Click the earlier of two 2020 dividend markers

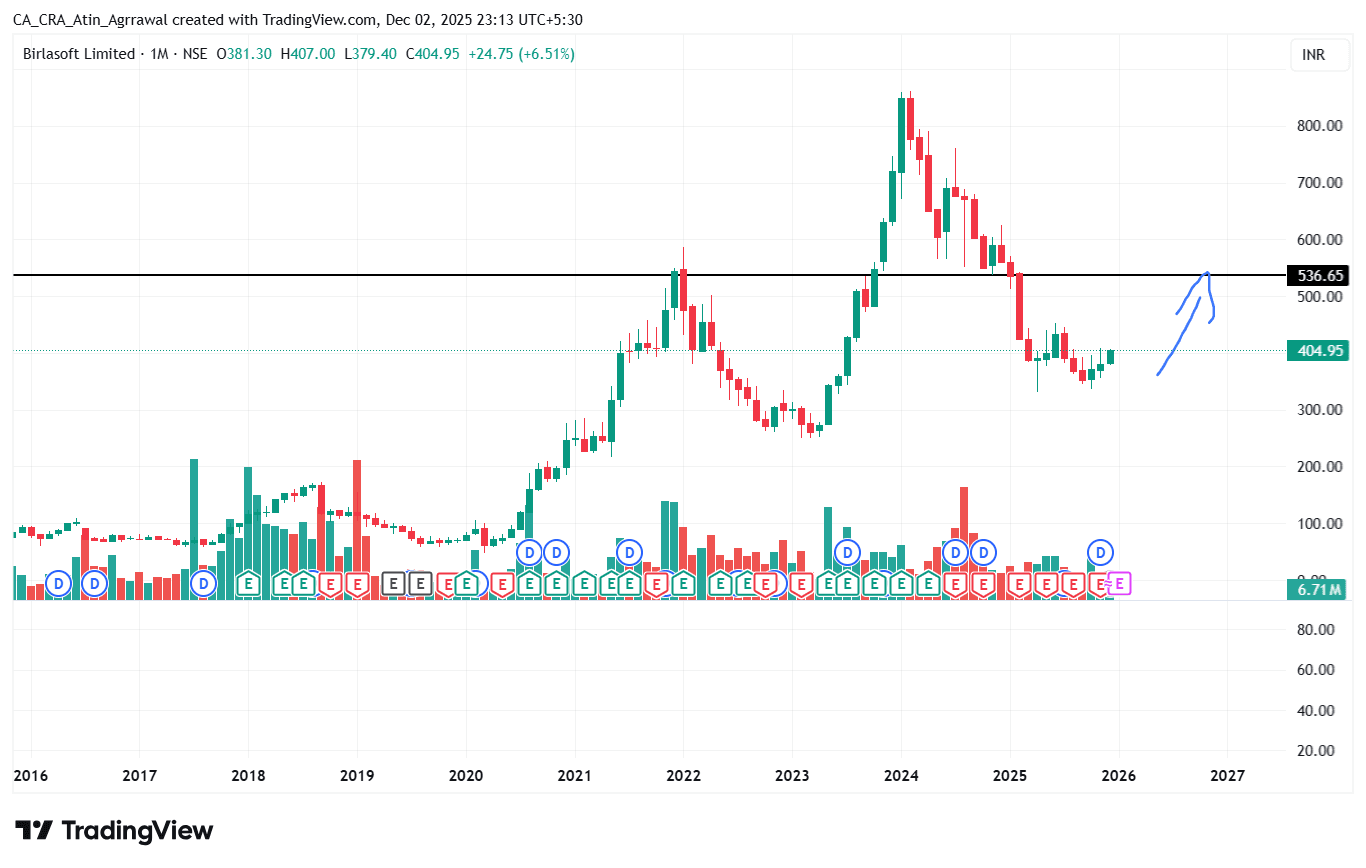pyautogui.click(x=530, y=551)
